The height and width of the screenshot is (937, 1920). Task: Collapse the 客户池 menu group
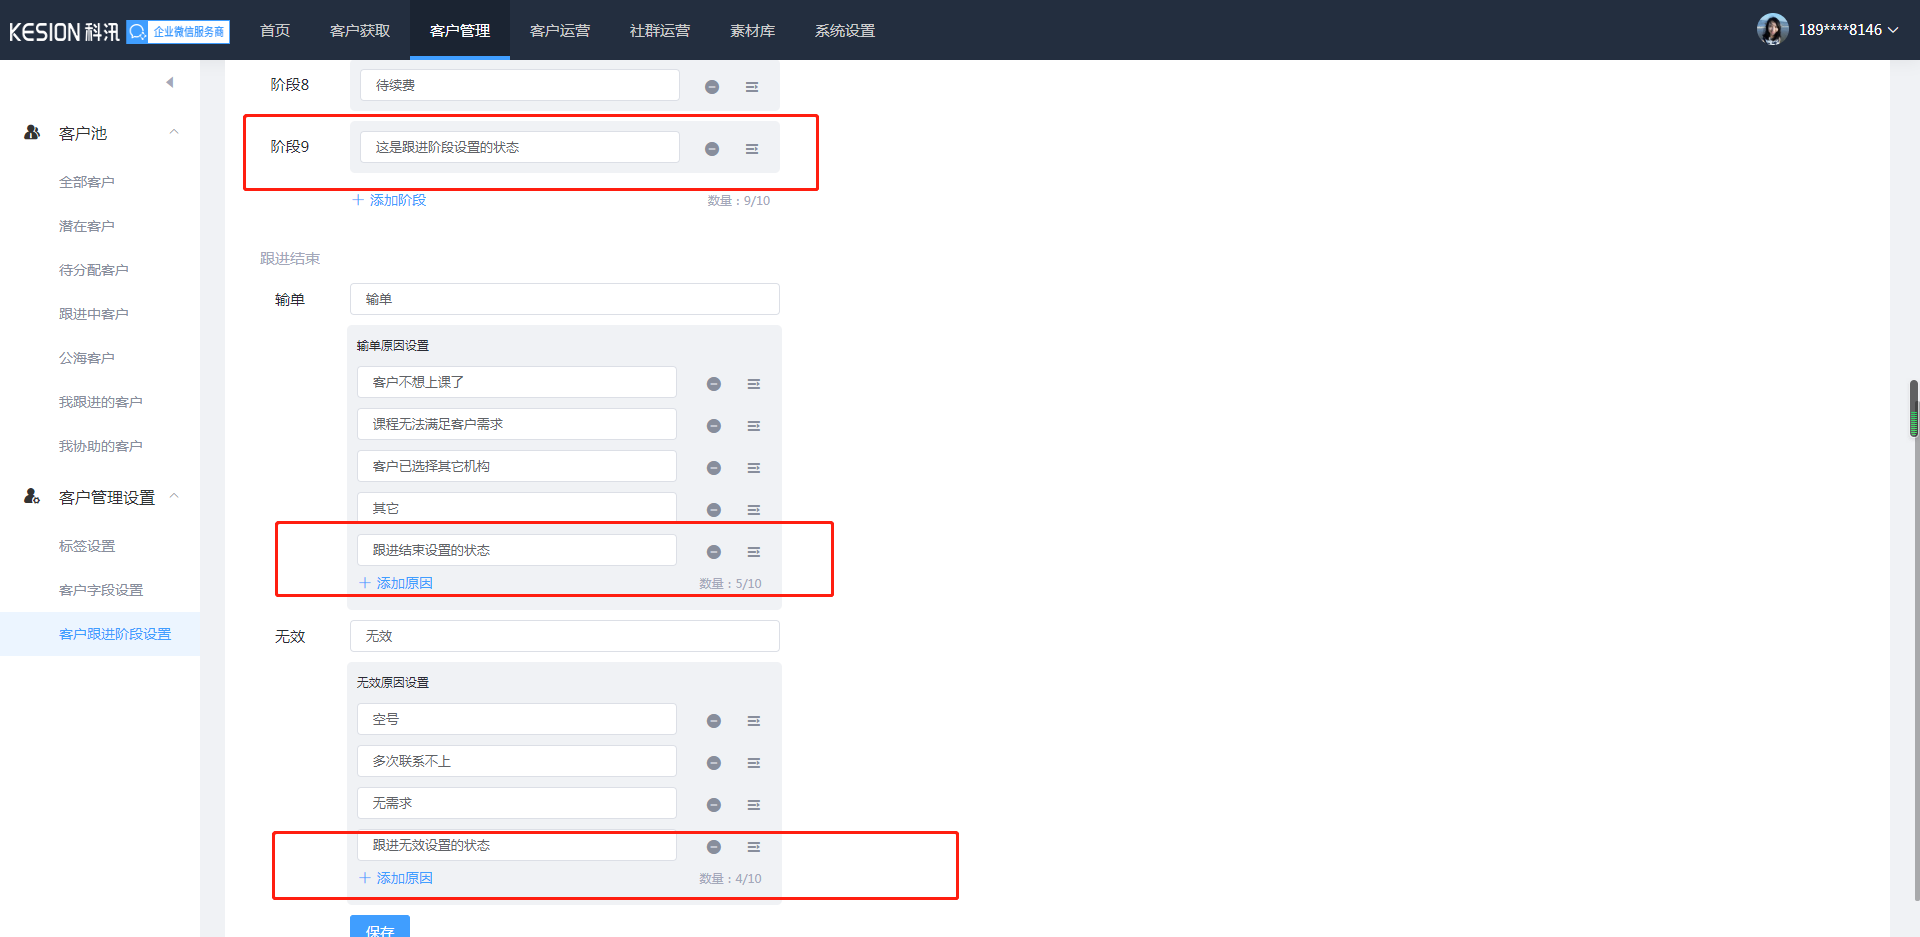[174, 132]
